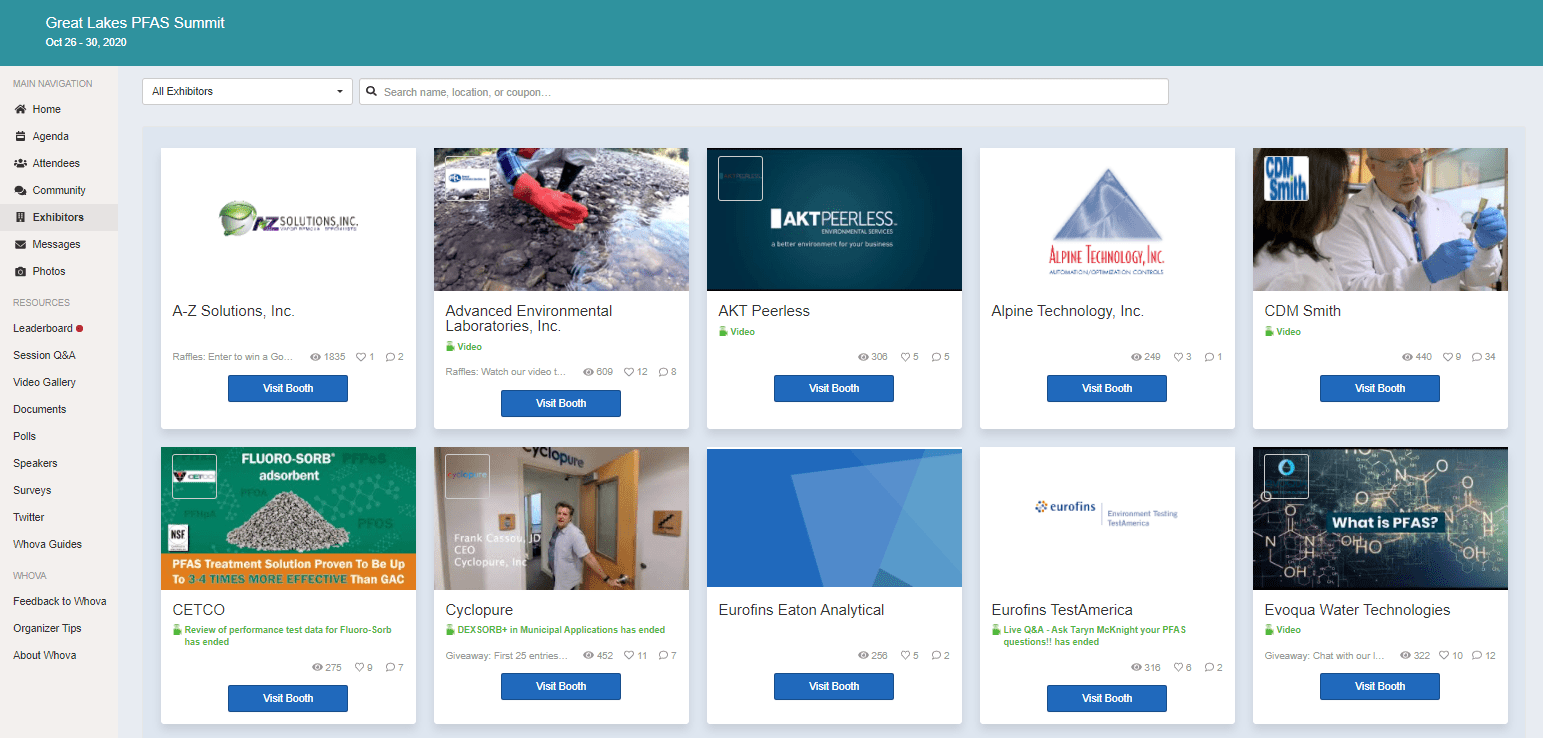
Task: Click the search magnifier icon
Action: click(x=372, y=92)
